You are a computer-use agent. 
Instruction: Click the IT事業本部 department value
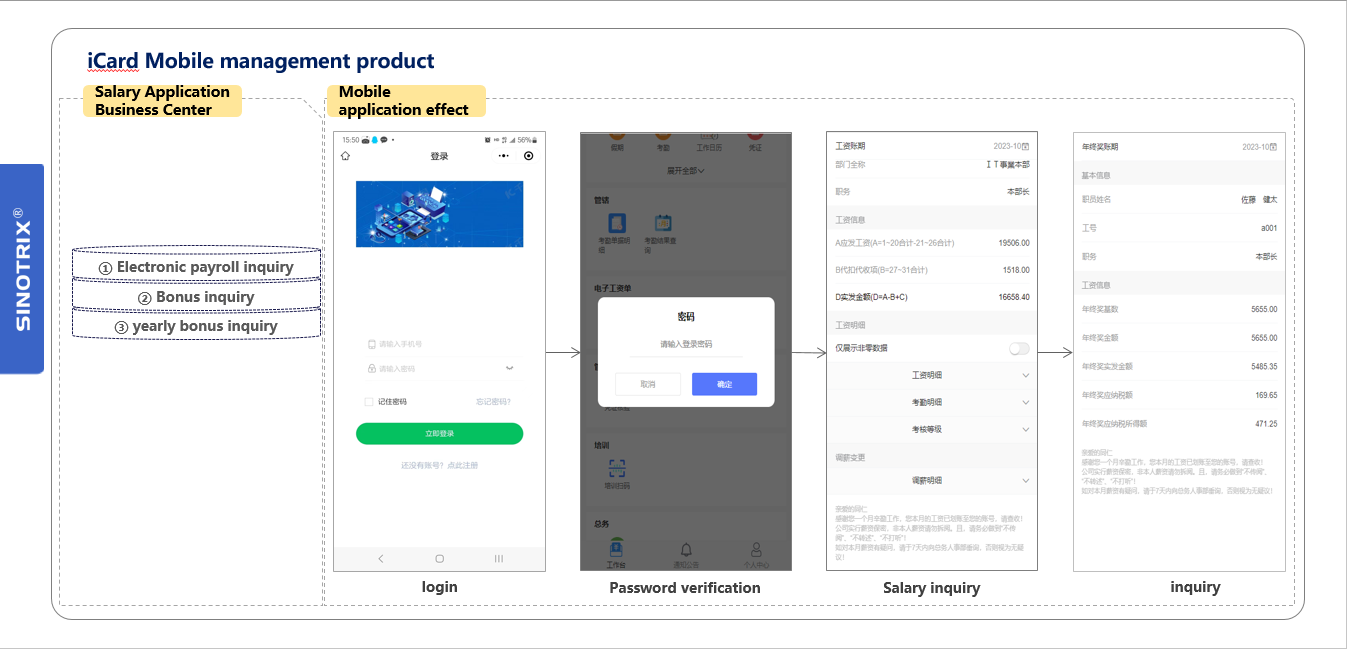pyautogui.click(x=1008, y=164)
